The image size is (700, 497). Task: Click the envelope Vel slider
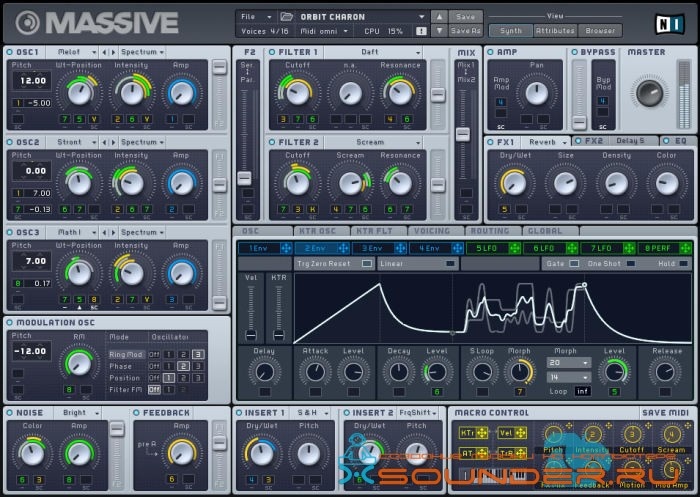pyautogui.click(x=251, y=334)
